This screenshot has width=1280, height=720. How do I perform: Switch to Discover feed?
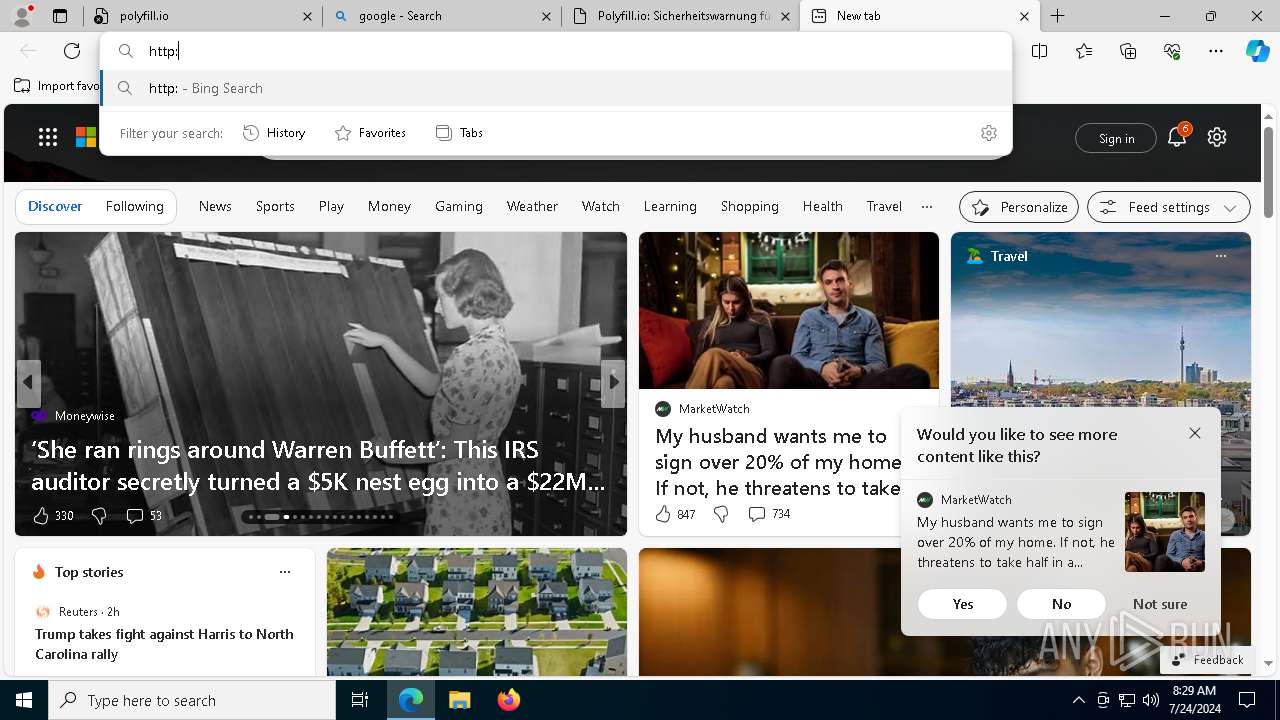[55, 206]
